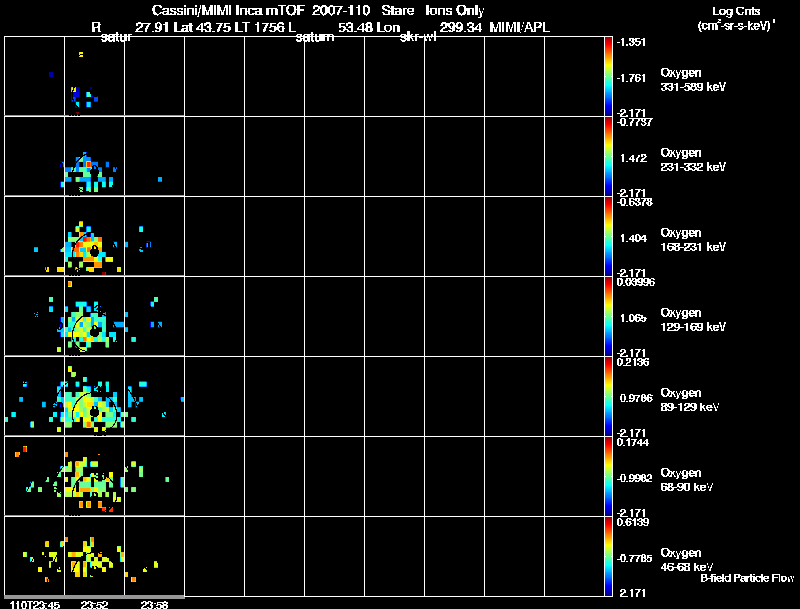This screenshot has height=609, width=800.
Task: Click the -0.6378 color scale value
Action: pos(634,202)
